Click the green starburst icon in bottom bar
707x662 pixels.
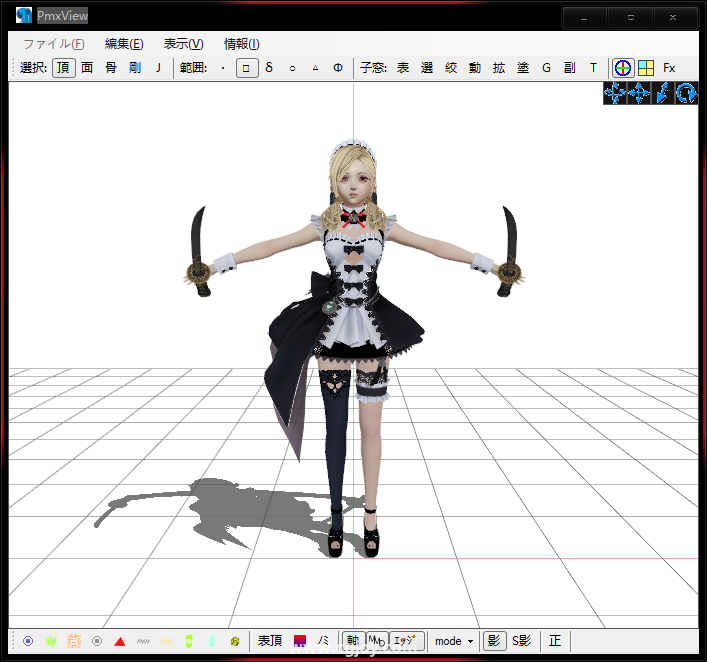51,641
